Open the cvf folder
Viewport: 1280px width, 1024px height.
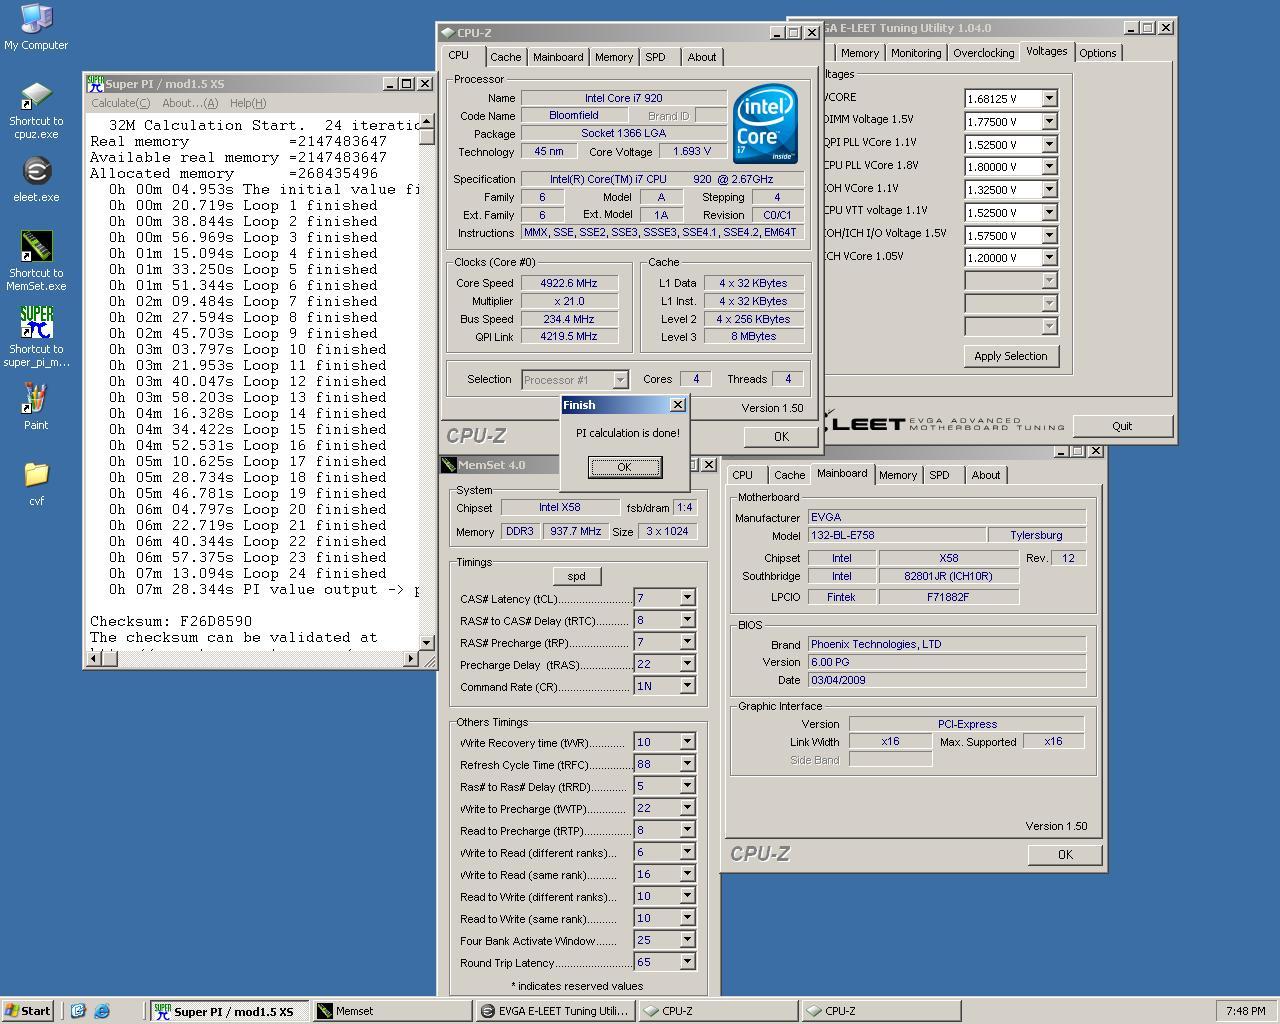36,484
